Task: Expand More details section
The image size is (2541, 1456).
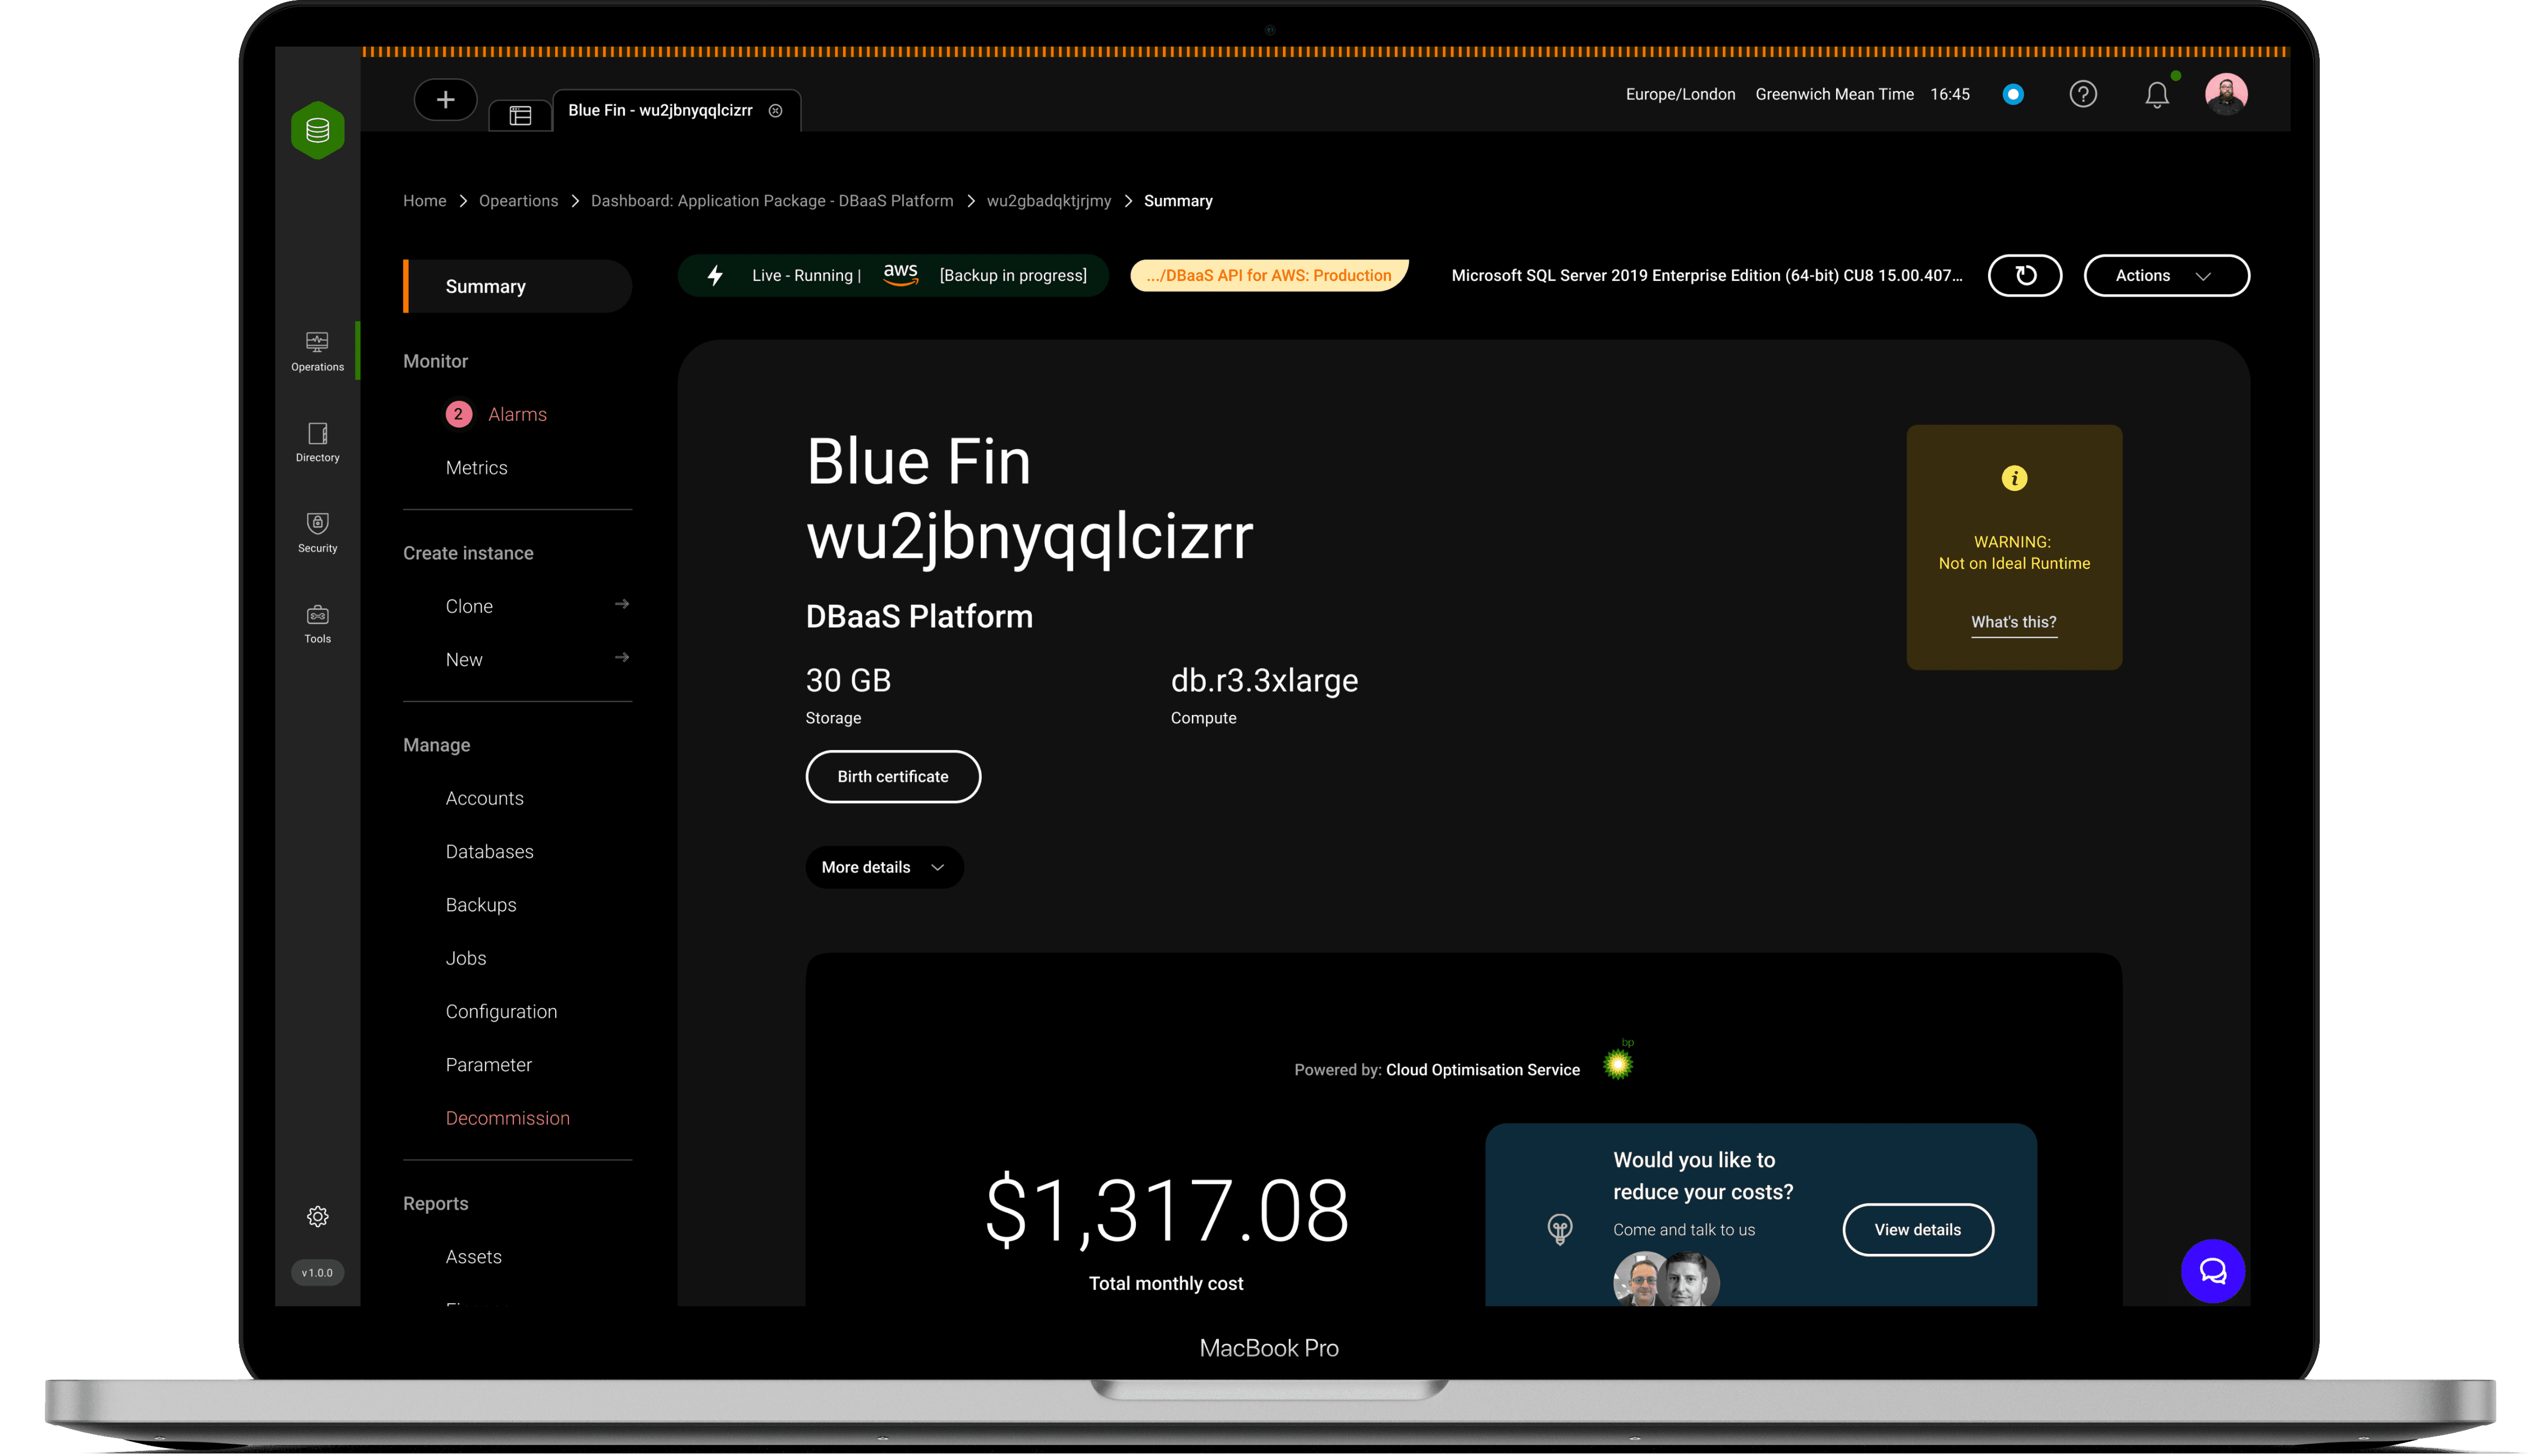Action: click(883, 867)
